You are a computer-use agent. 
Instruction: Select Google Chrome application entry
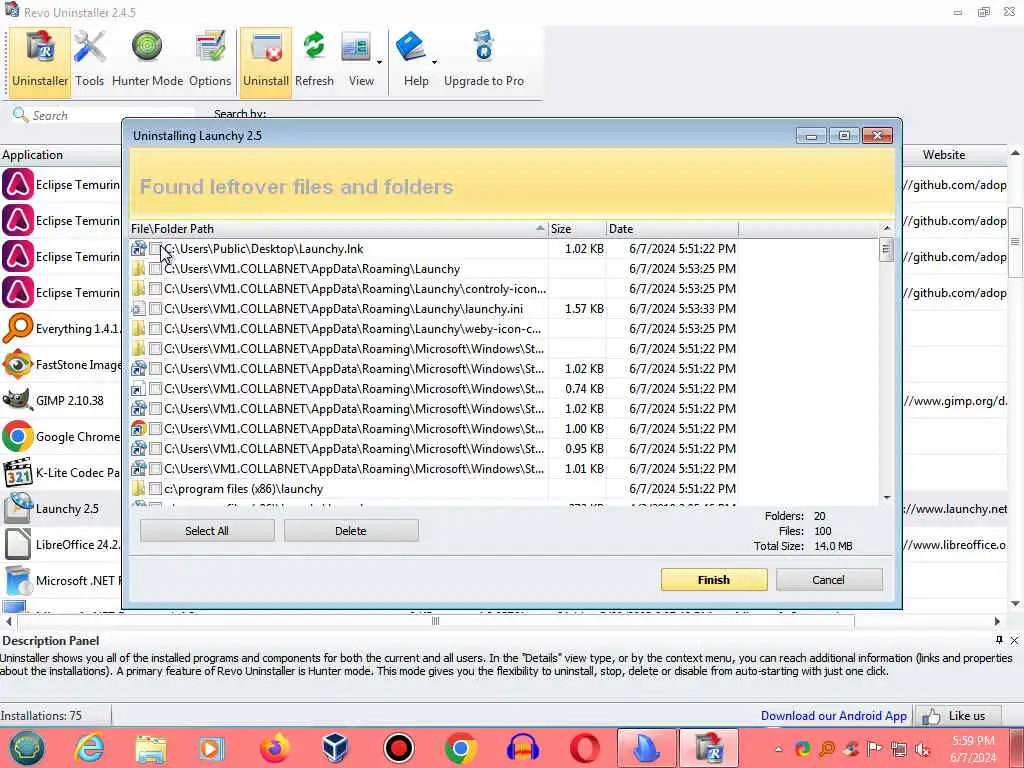point(61,436)
